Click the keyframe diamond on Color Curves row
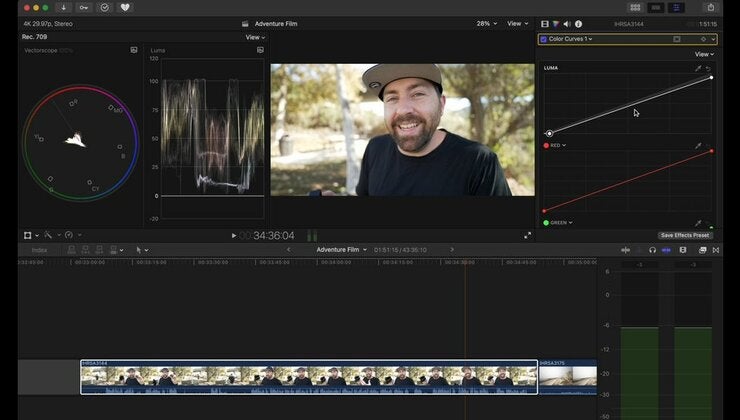The height and width of the screenshot is (420, 740). click(x=703, y=39)
